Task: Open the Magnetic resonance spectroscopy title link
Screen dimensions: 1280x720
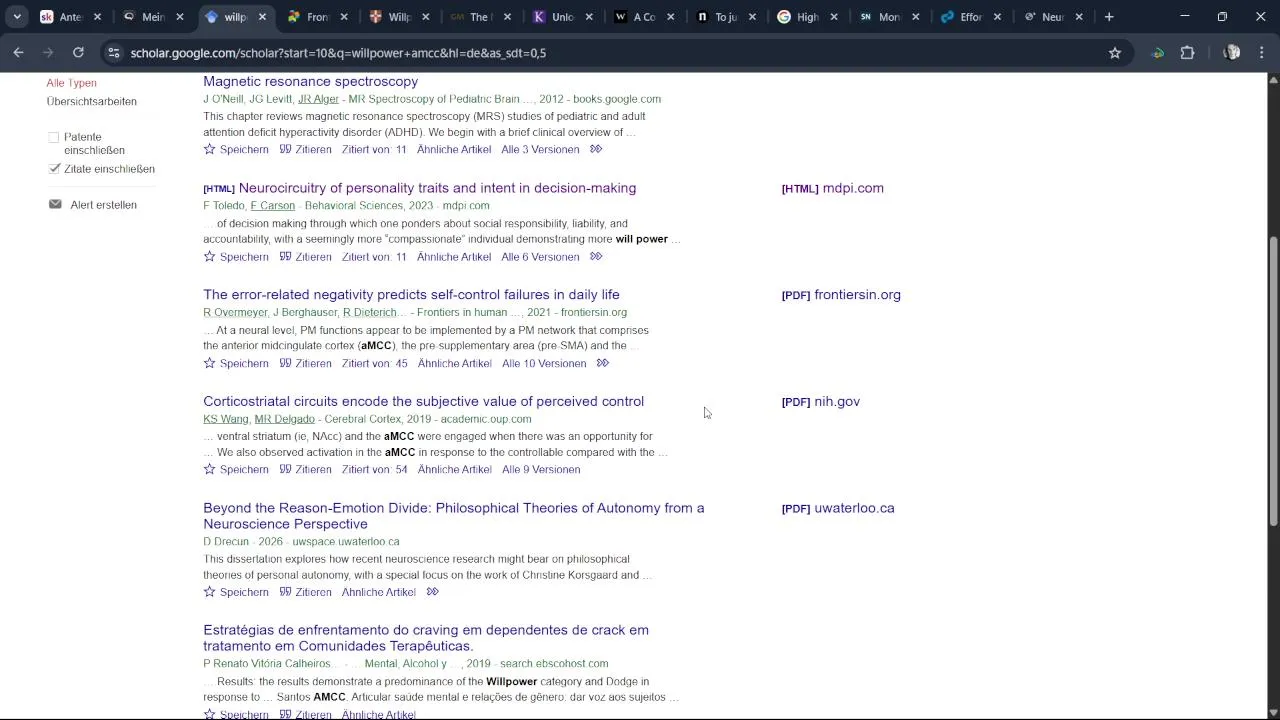Action: tap(310, 81)
